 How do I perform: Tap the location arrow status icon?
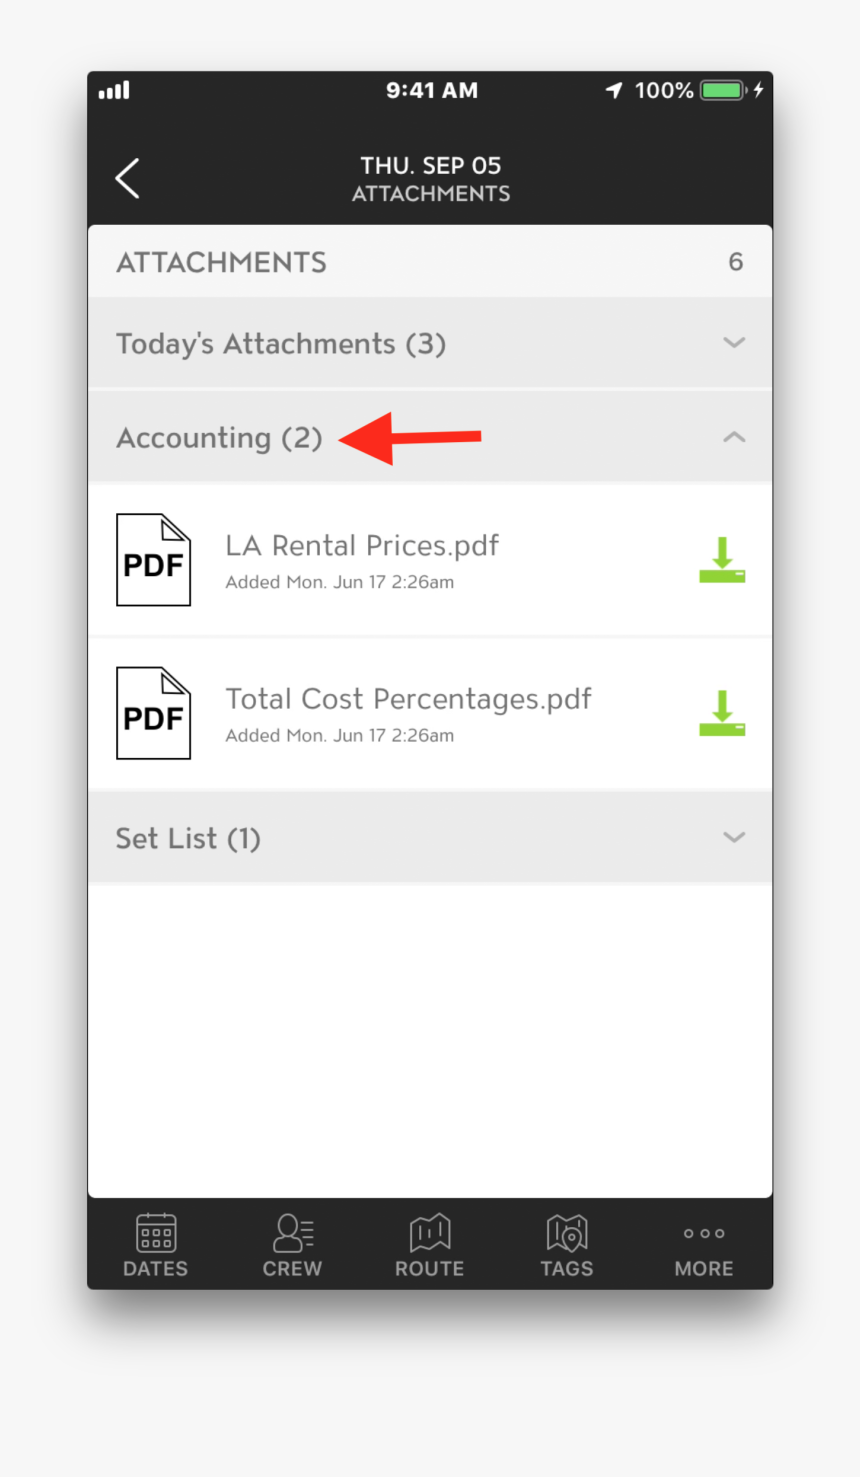coord(614,91)
